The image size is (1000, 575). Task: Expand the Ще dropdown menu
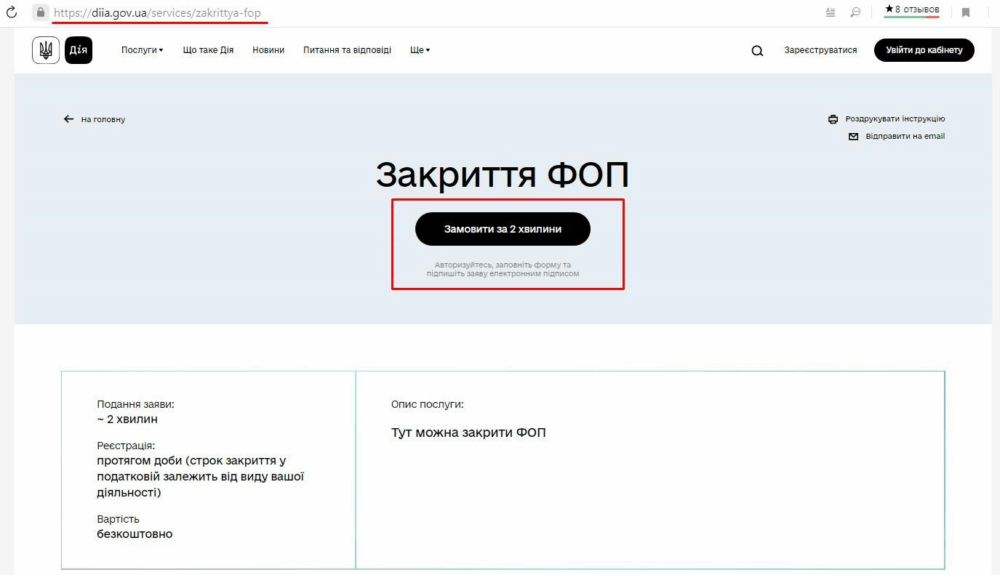tap(420, 50)
